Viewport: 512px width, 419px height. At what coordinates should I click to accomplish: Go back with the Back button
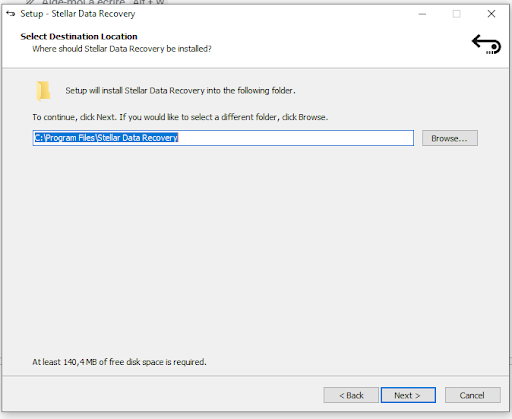tap(351, 395)
